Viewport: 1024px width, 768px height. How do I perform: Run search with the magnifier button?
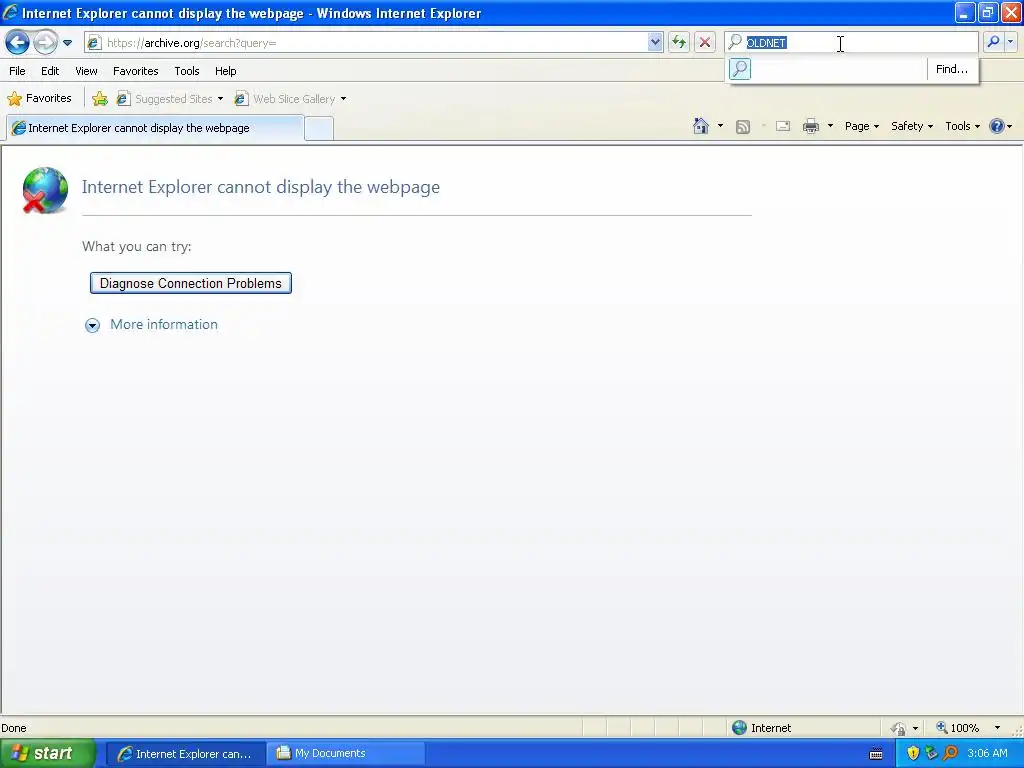click(x=993, y=42)
